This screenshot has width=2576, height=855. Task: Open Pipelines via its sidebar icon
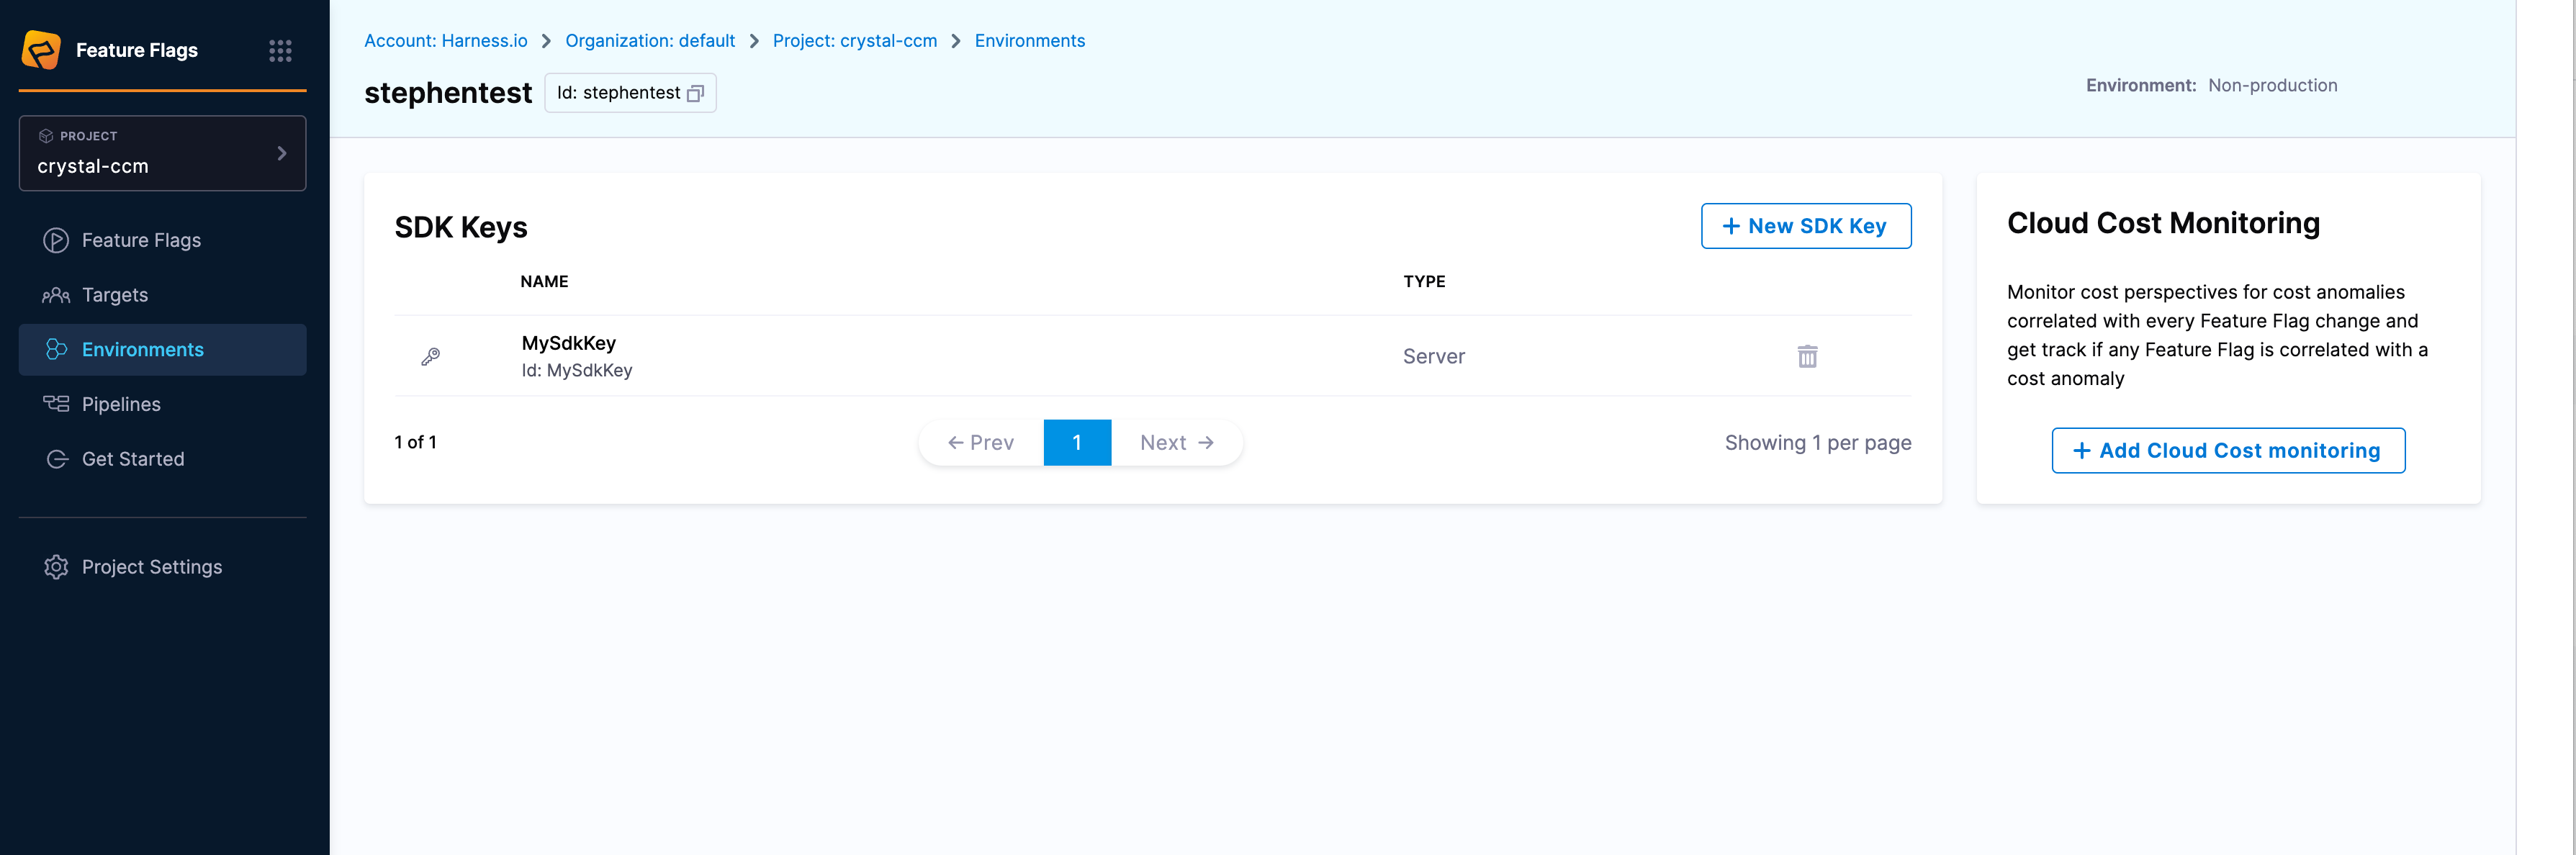coord(57,404)
